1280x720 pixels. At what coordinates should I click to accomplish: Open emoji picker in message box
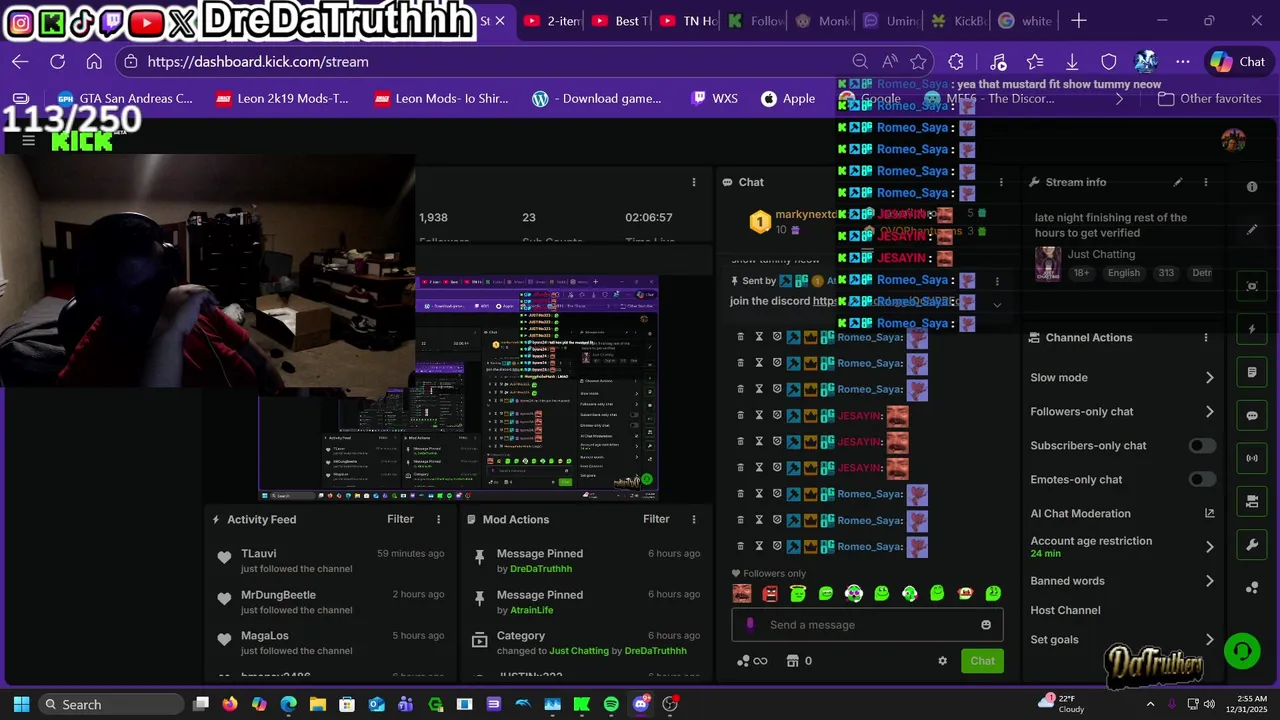pyautogui.click(x=986, y=625)
